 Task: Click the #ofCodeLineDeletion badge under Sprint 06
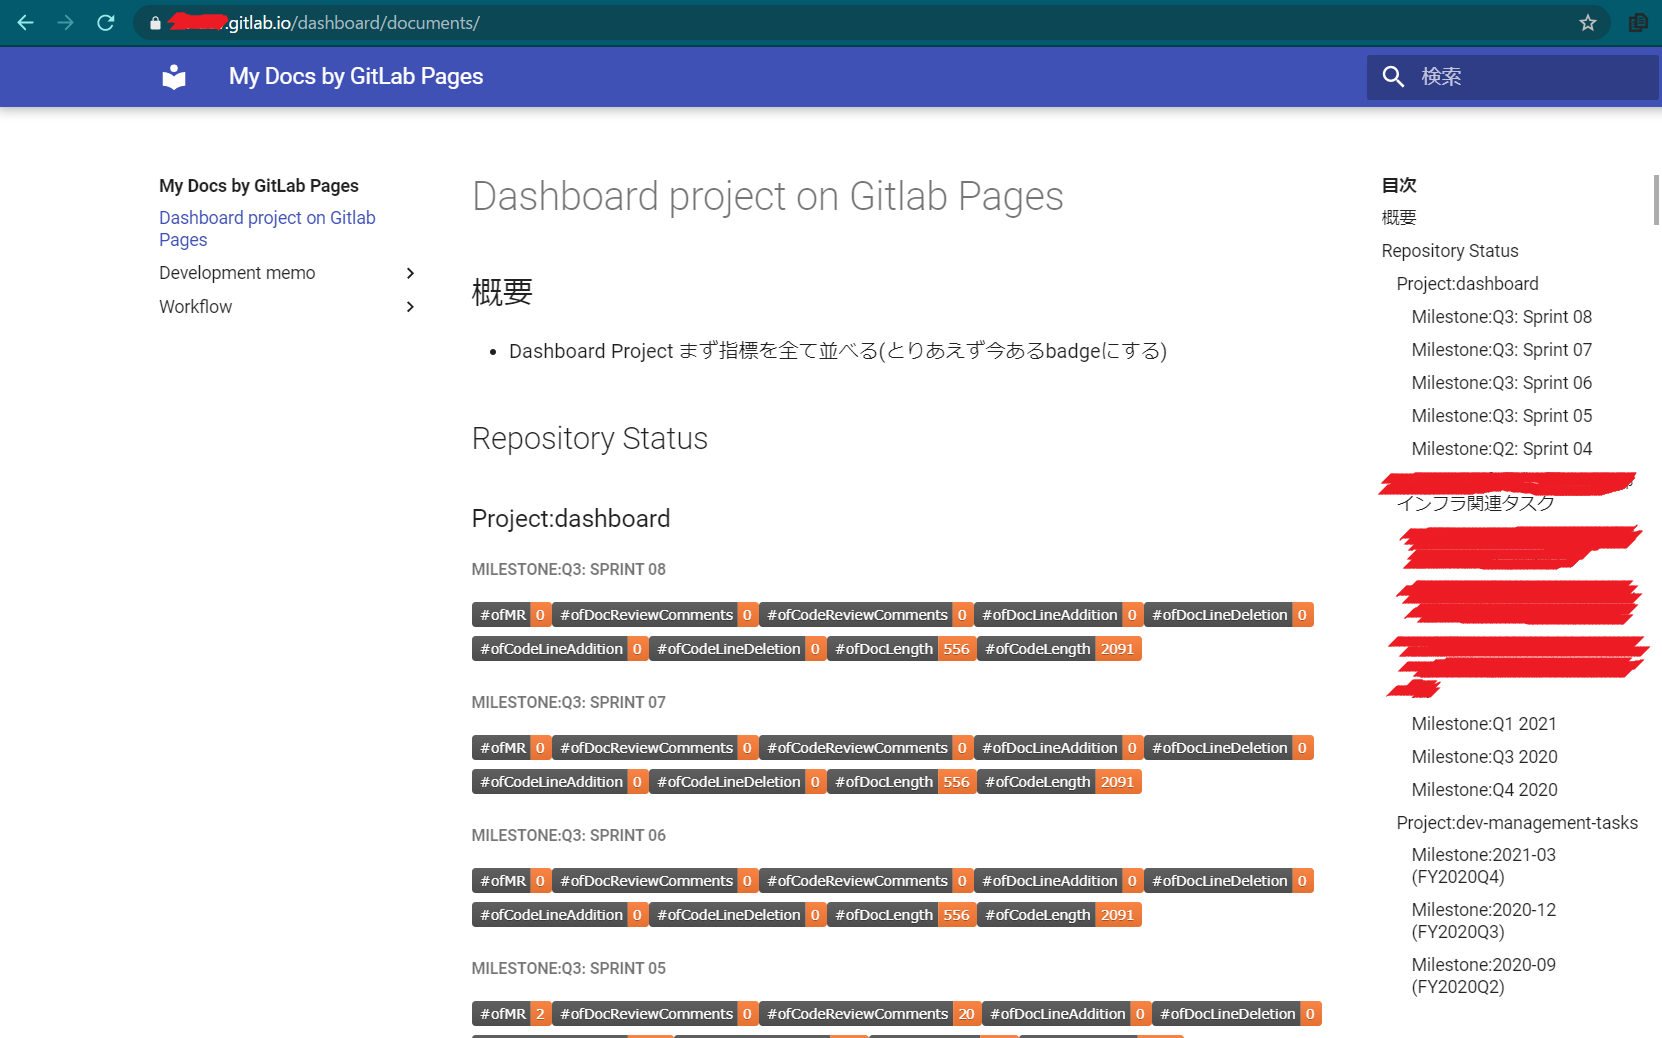point(738,915)
